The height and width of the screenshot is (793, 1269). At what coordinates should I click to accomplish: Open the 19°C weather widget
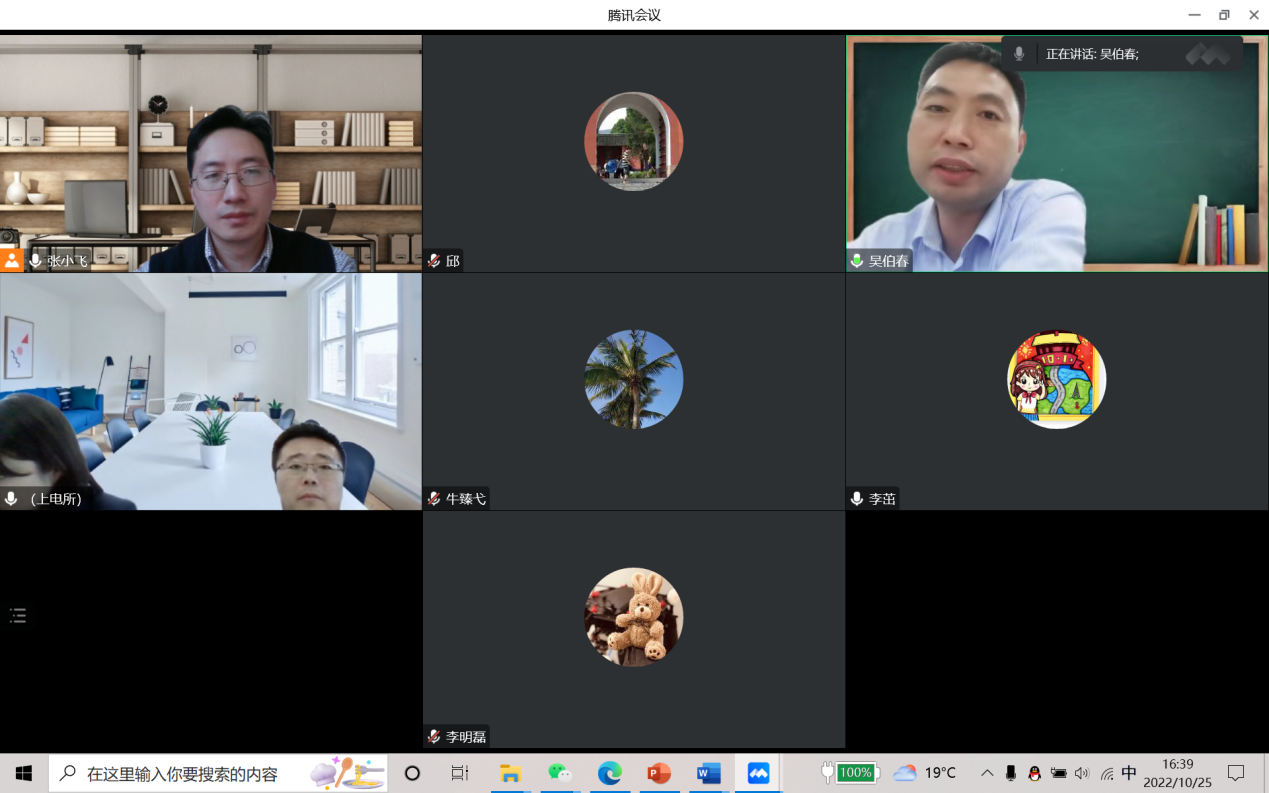click(x=925, y=773)
